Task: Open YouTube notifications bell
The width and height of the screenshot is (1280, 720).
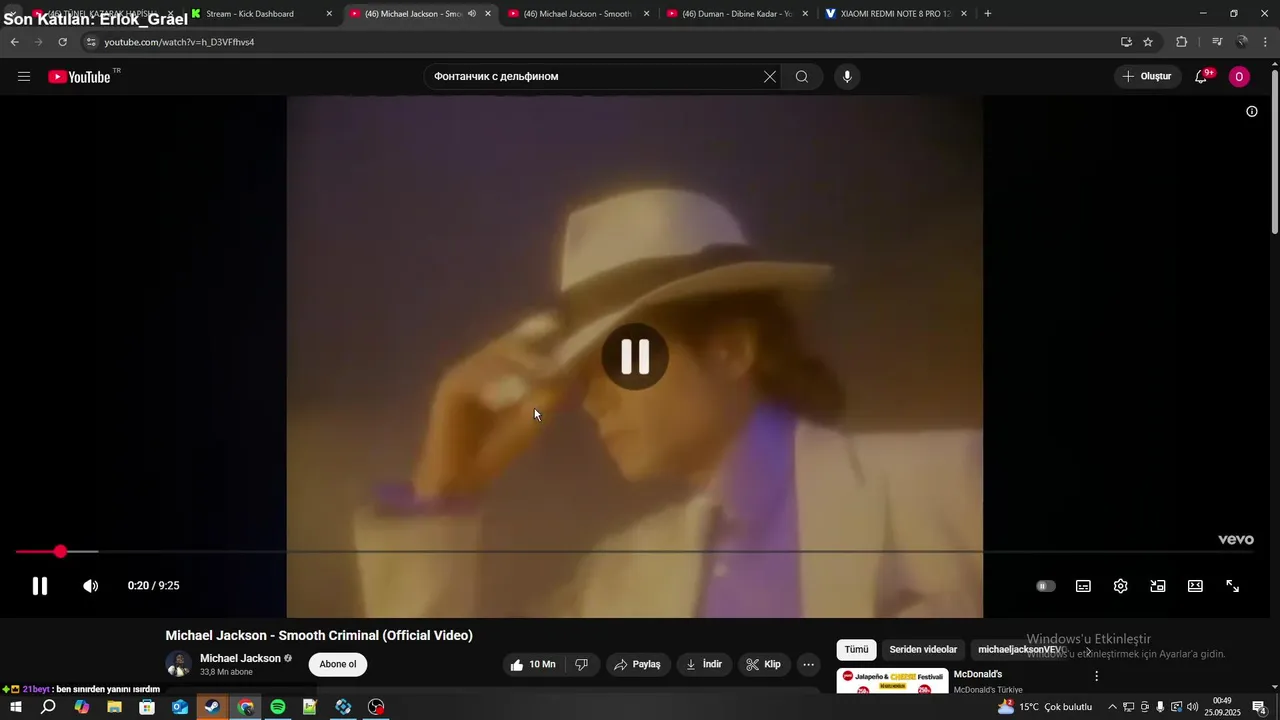Action: point(1202,77)
